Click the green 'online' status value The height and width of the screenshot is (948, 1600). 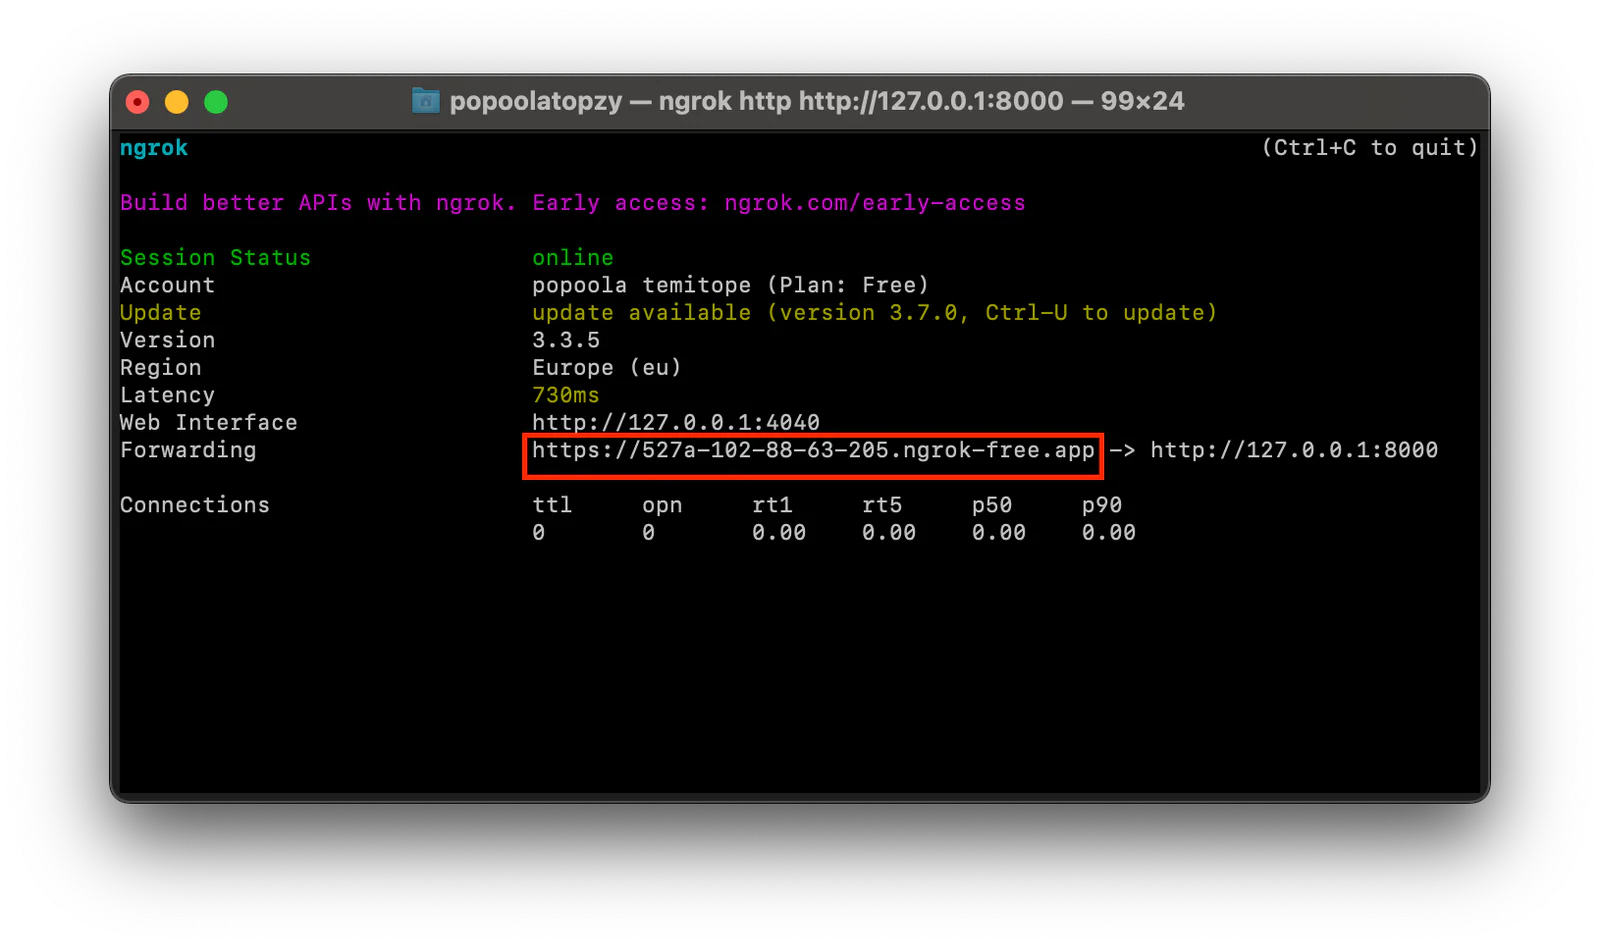[573, 258]
